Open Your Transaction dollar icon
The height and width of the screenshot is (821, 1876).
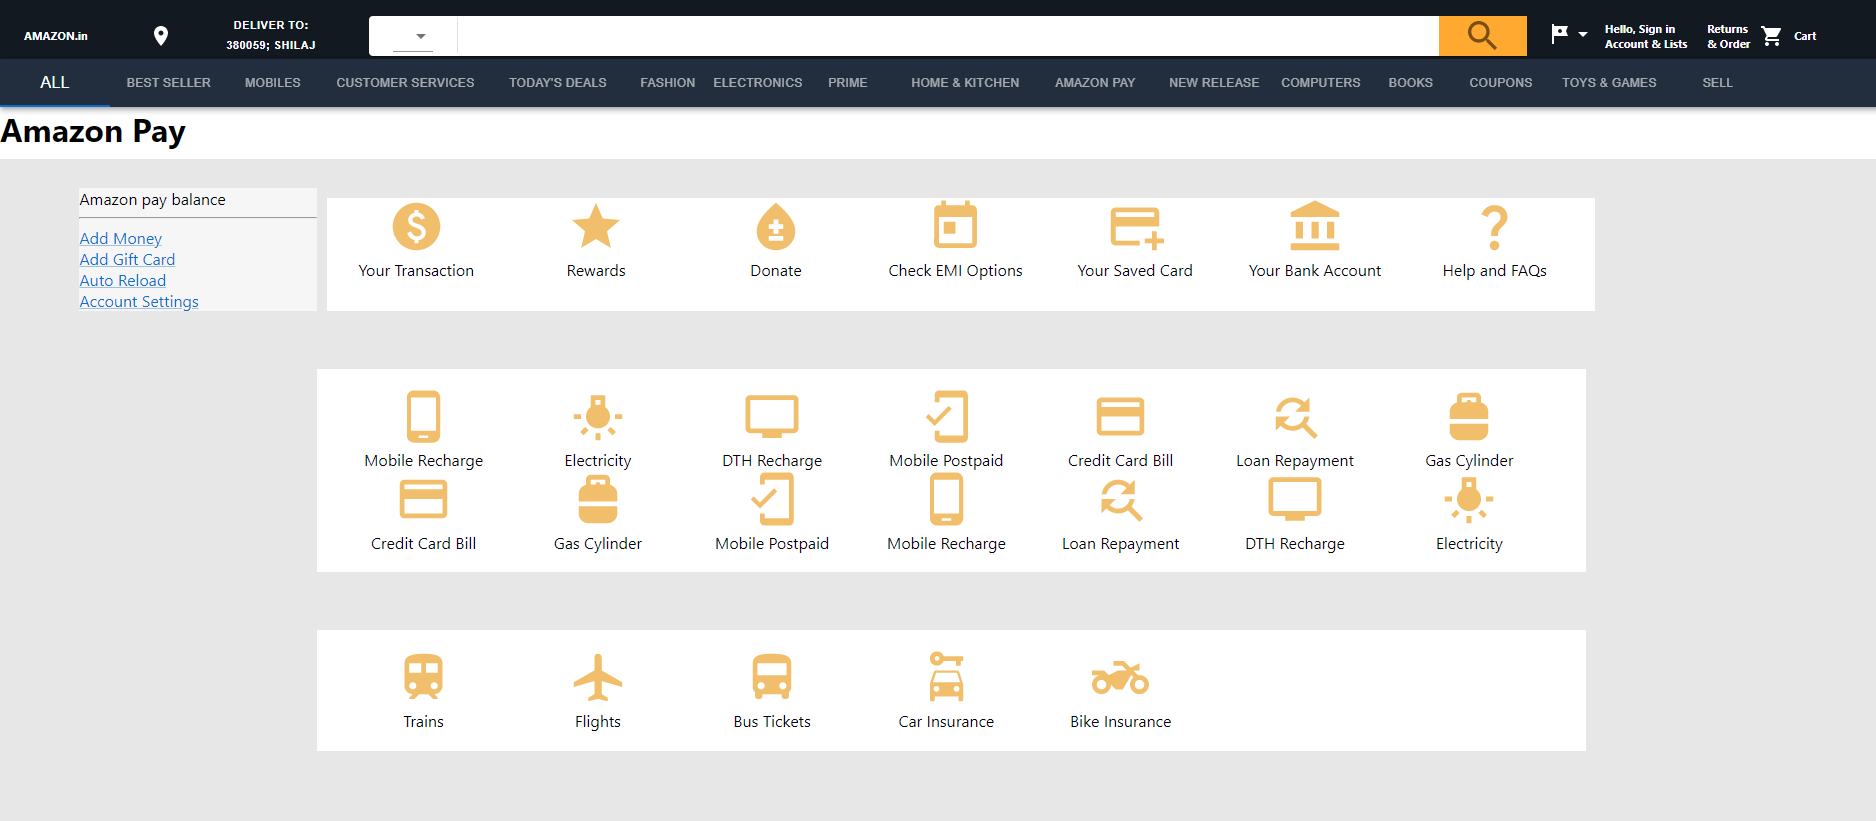click(416, 226)
